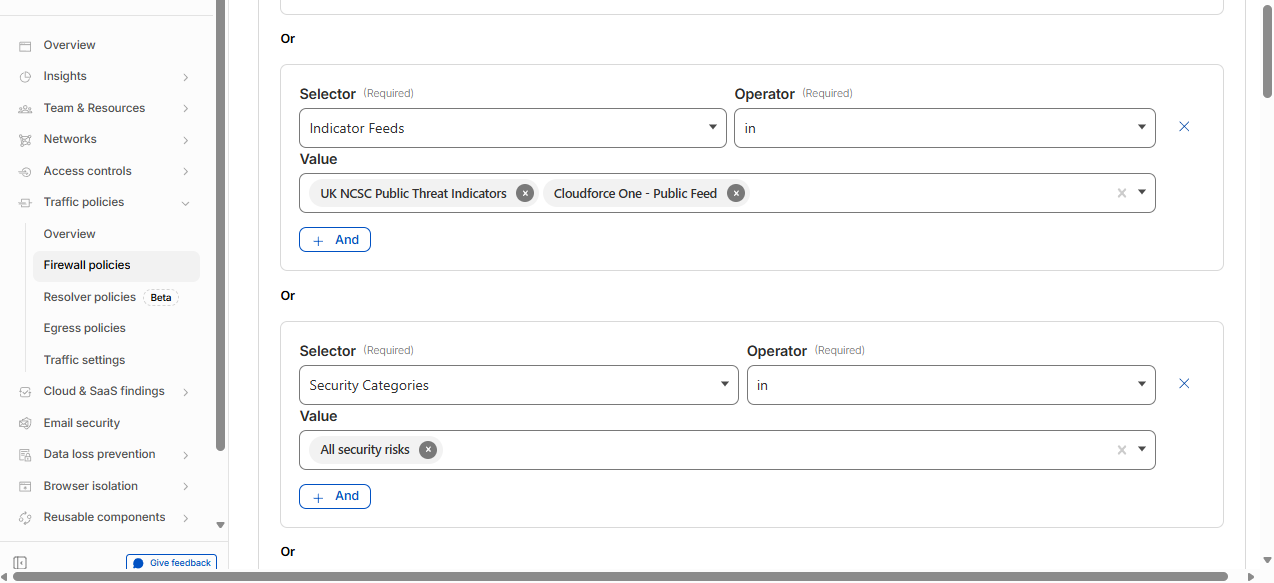Viewport: 1274px width, 583px height.
Task: Click the horizontal scrollbar at bottom
Action: click(x=620, y=577)
